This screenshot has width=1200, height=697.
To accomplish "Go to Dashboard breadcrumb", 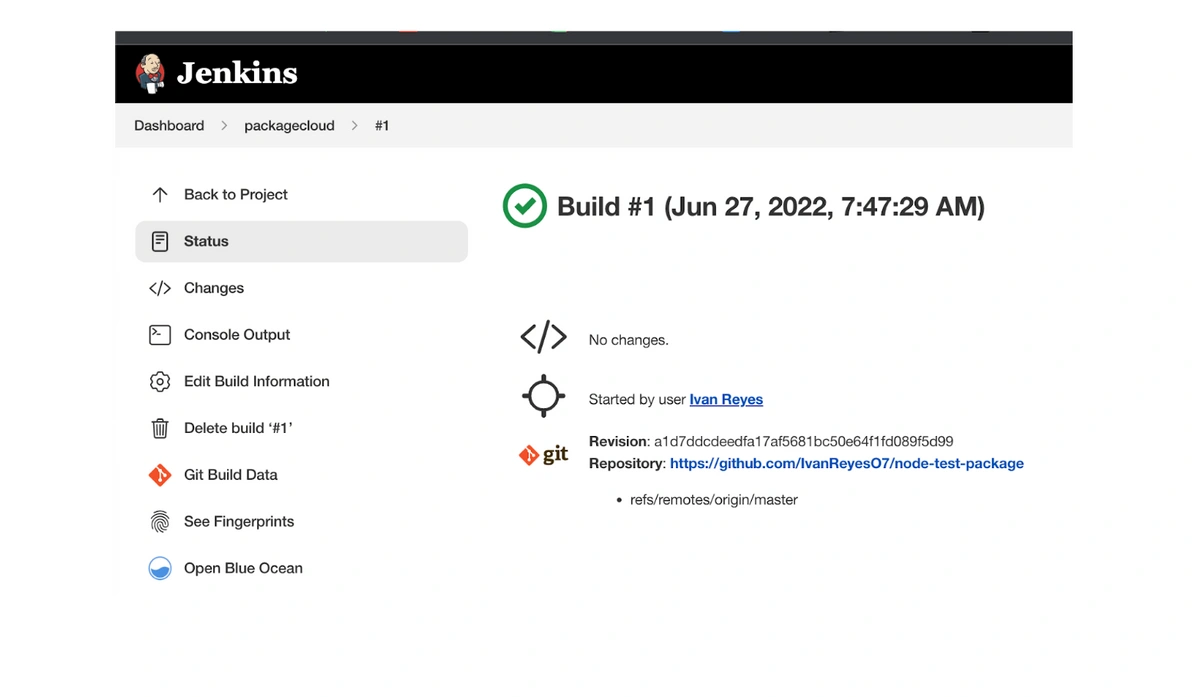I will tap(169, 125).
